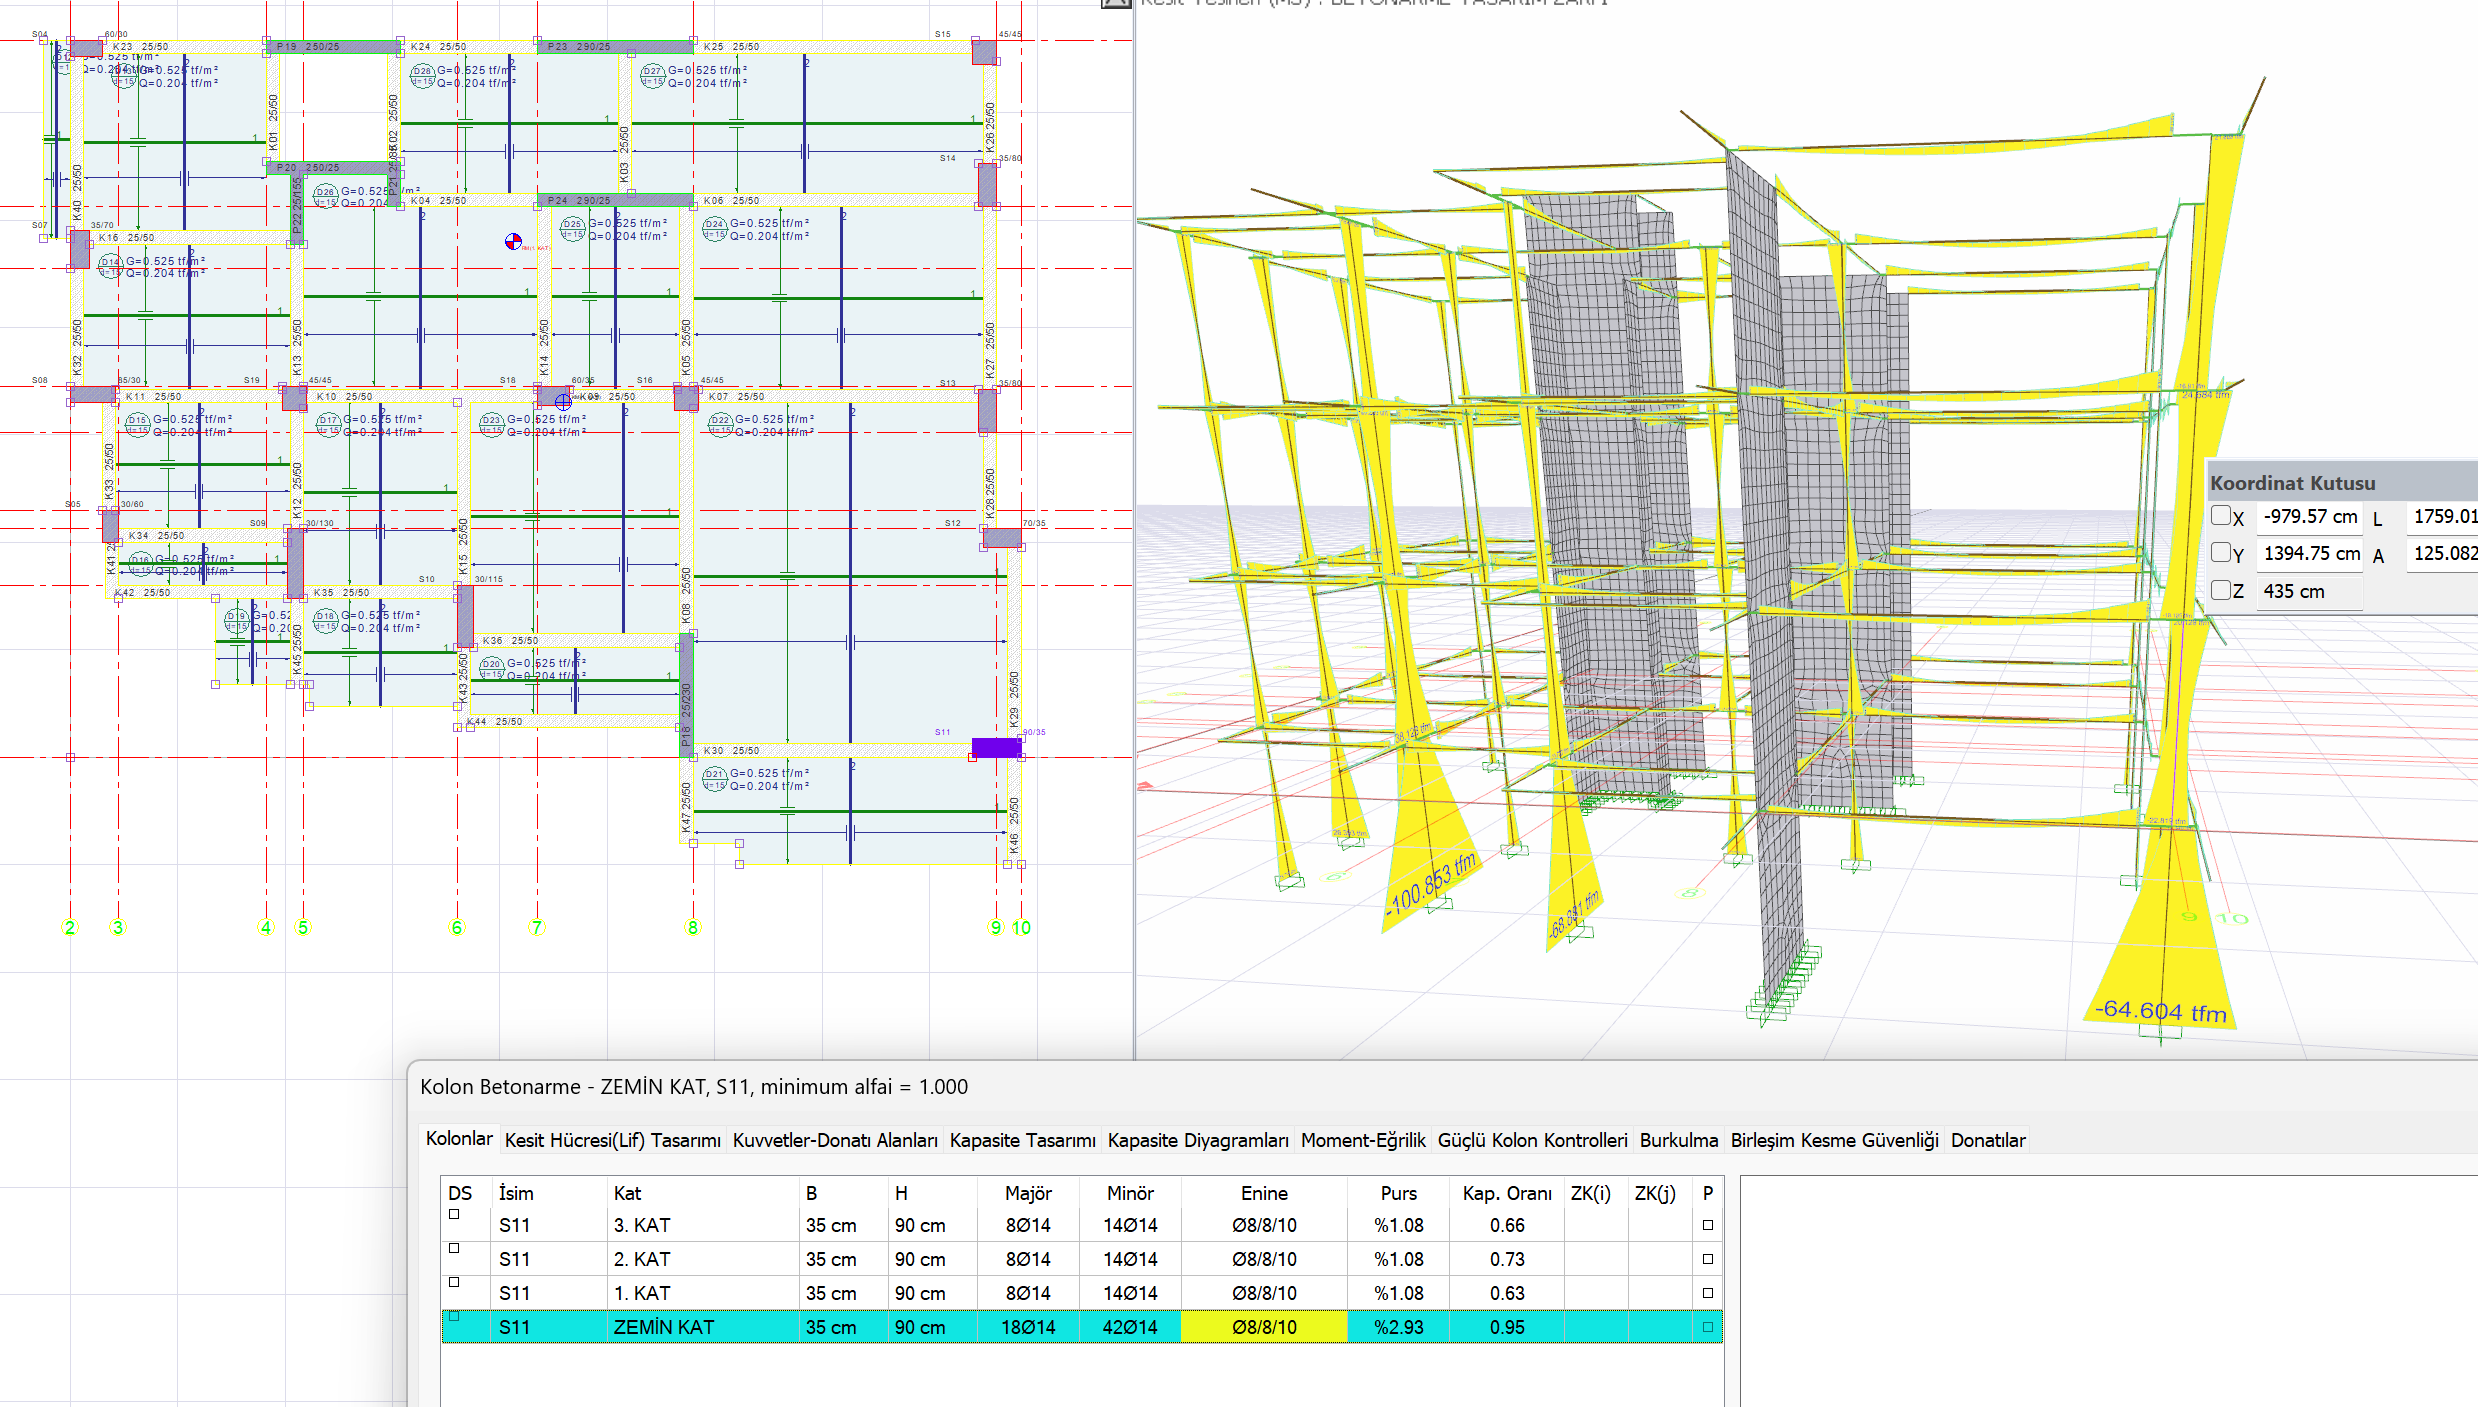Click the blue crosshair rigidity center marker

[x=563, y=401]
